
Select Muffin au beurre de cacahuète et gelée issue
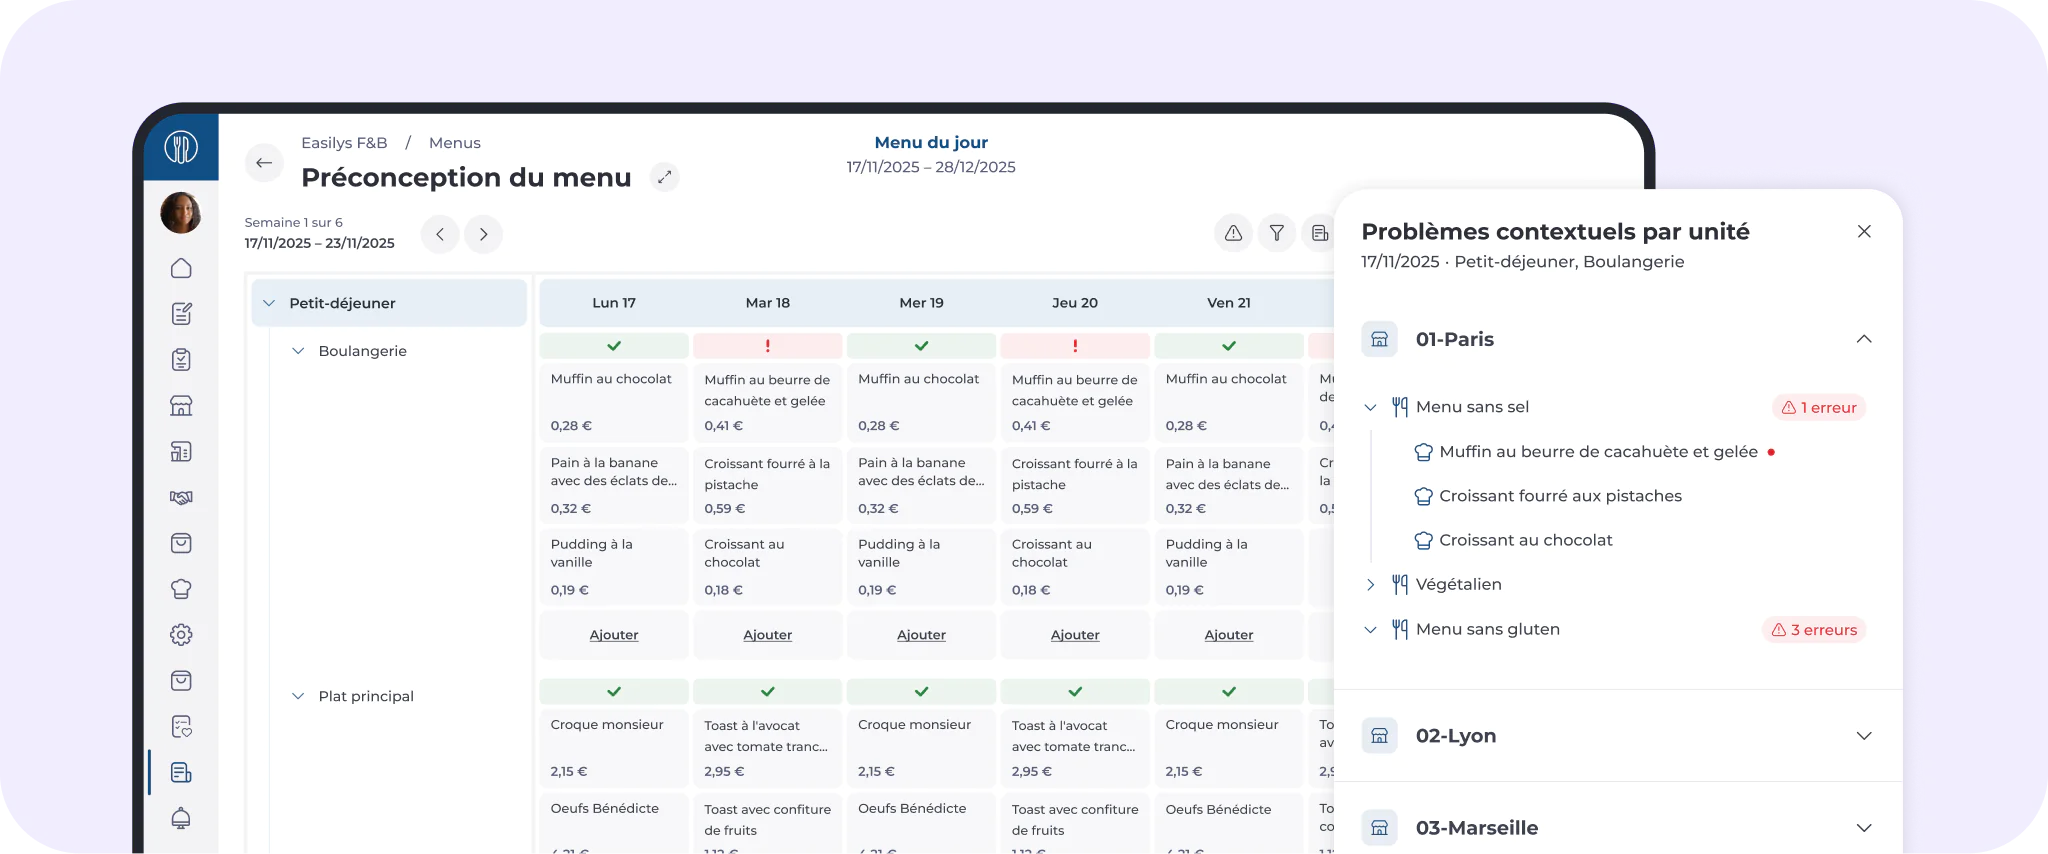coord(1598,452)
